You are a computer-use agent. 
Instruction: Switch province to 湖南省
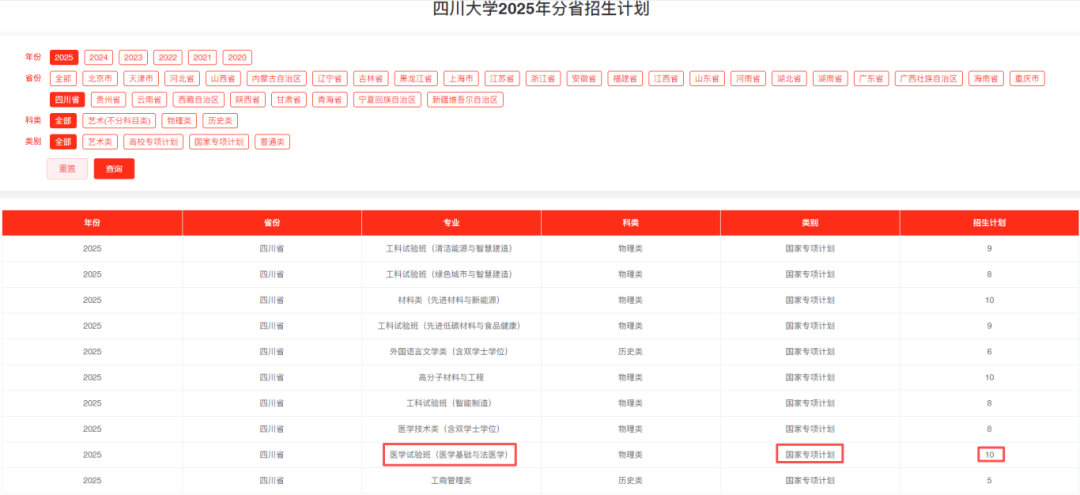[x=831, y=78]
